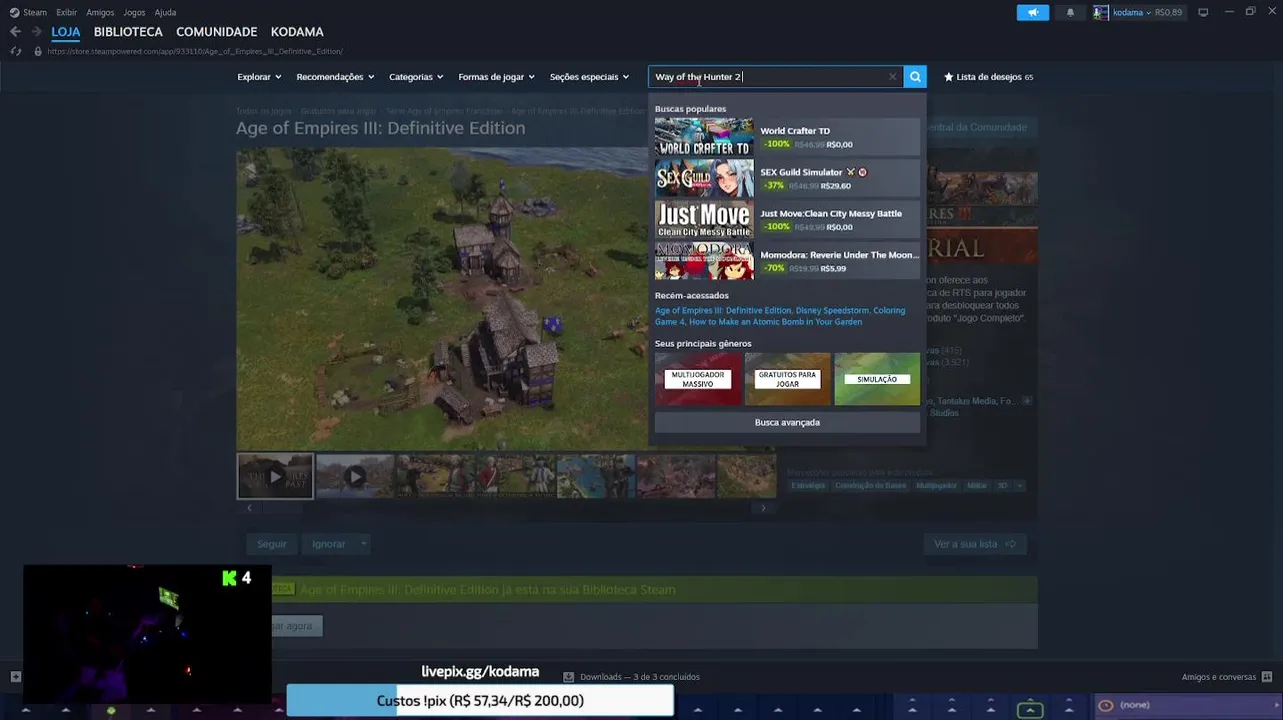The image size is (1283, 720).
Task: Open Seções especiais dropdown
Action: pyautogui.click(x=589, y=77)
